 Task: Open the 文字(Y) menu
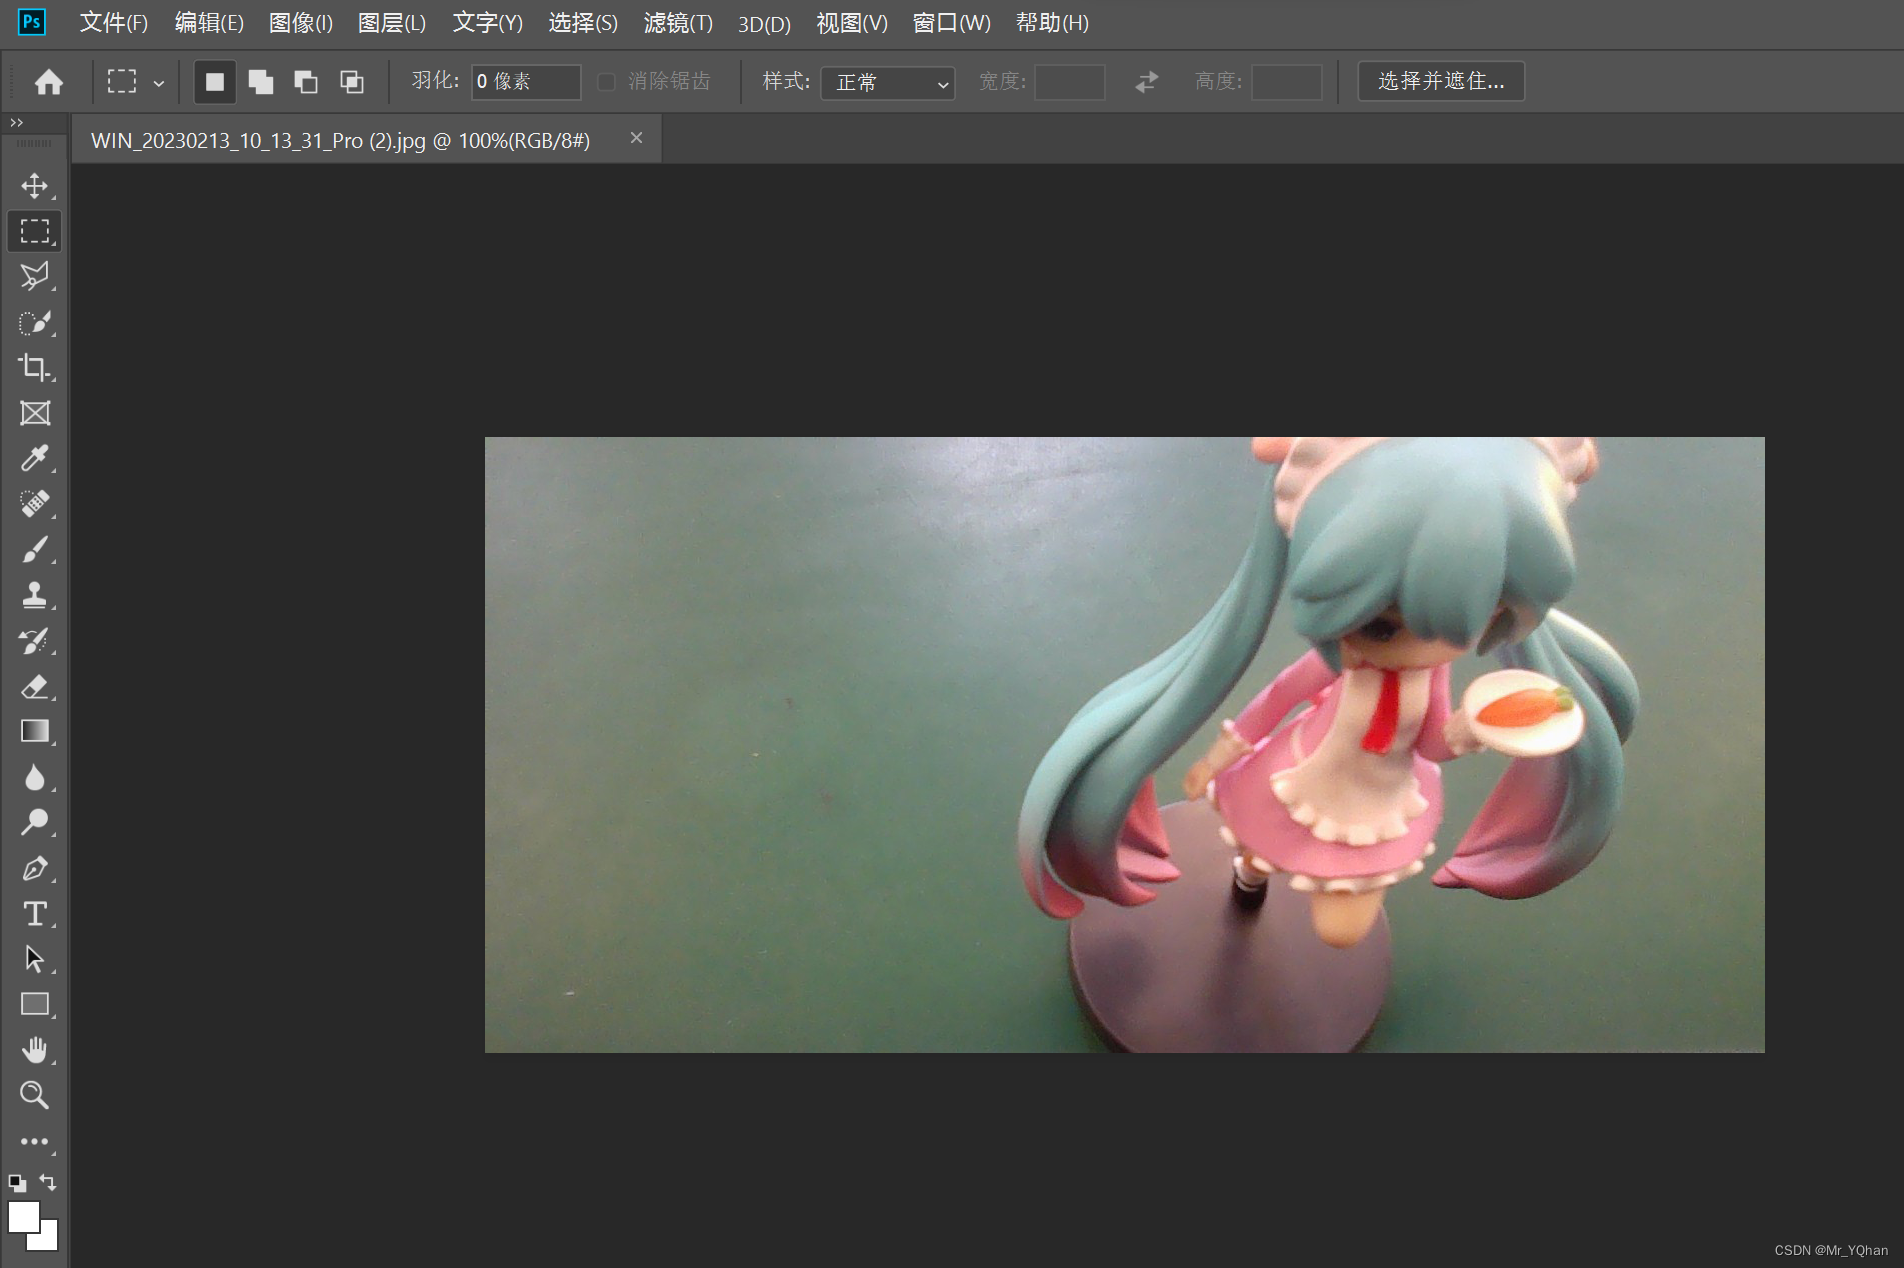[488, 23]
